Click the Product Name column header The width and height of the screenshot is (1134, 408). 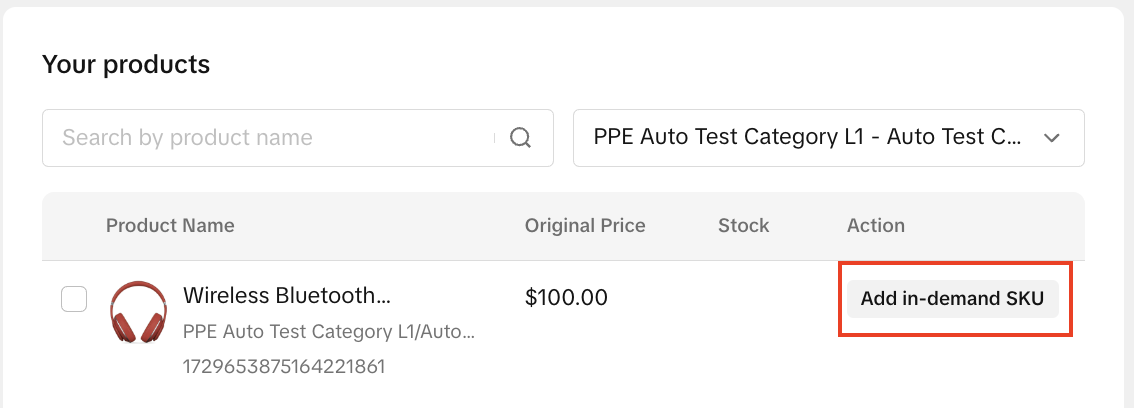click(x=170, y=225)
